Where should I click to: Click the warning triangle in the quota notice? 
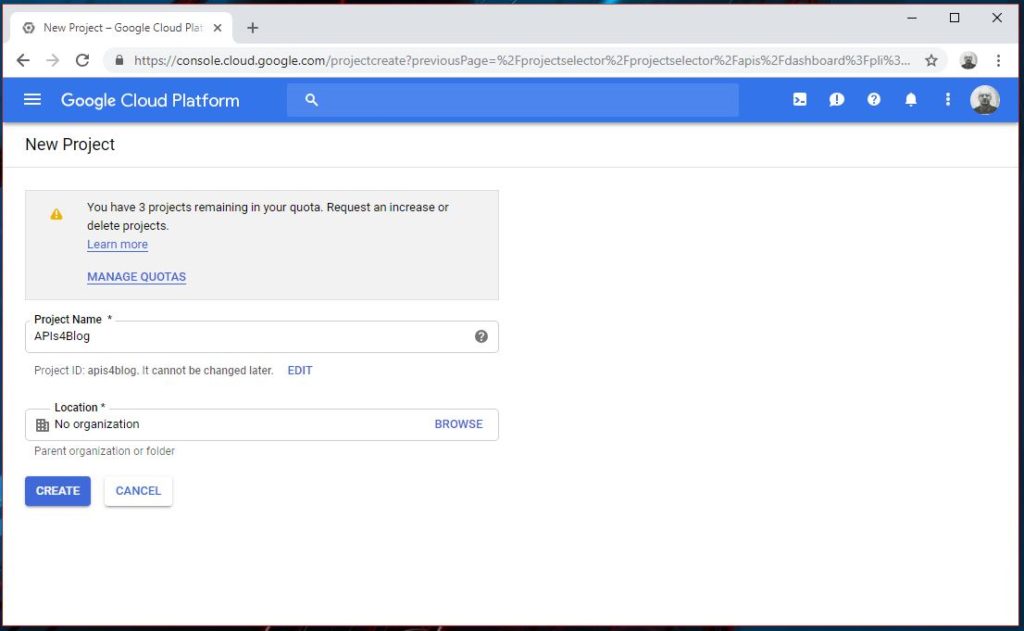(57, 213)
